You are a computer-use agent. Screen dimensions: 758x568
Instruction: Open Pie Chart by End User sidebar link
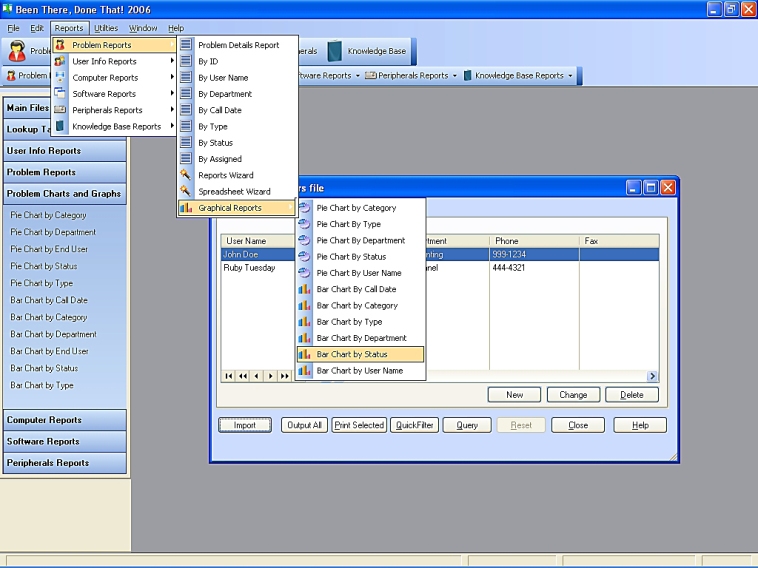tap(49, 249)
